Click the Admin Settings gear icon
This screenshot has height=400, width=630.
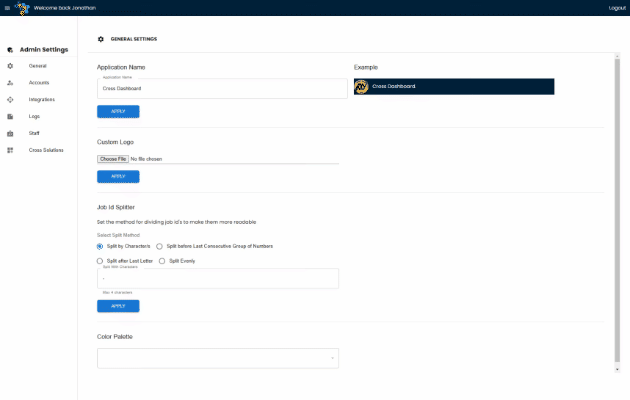click(10, 50)
